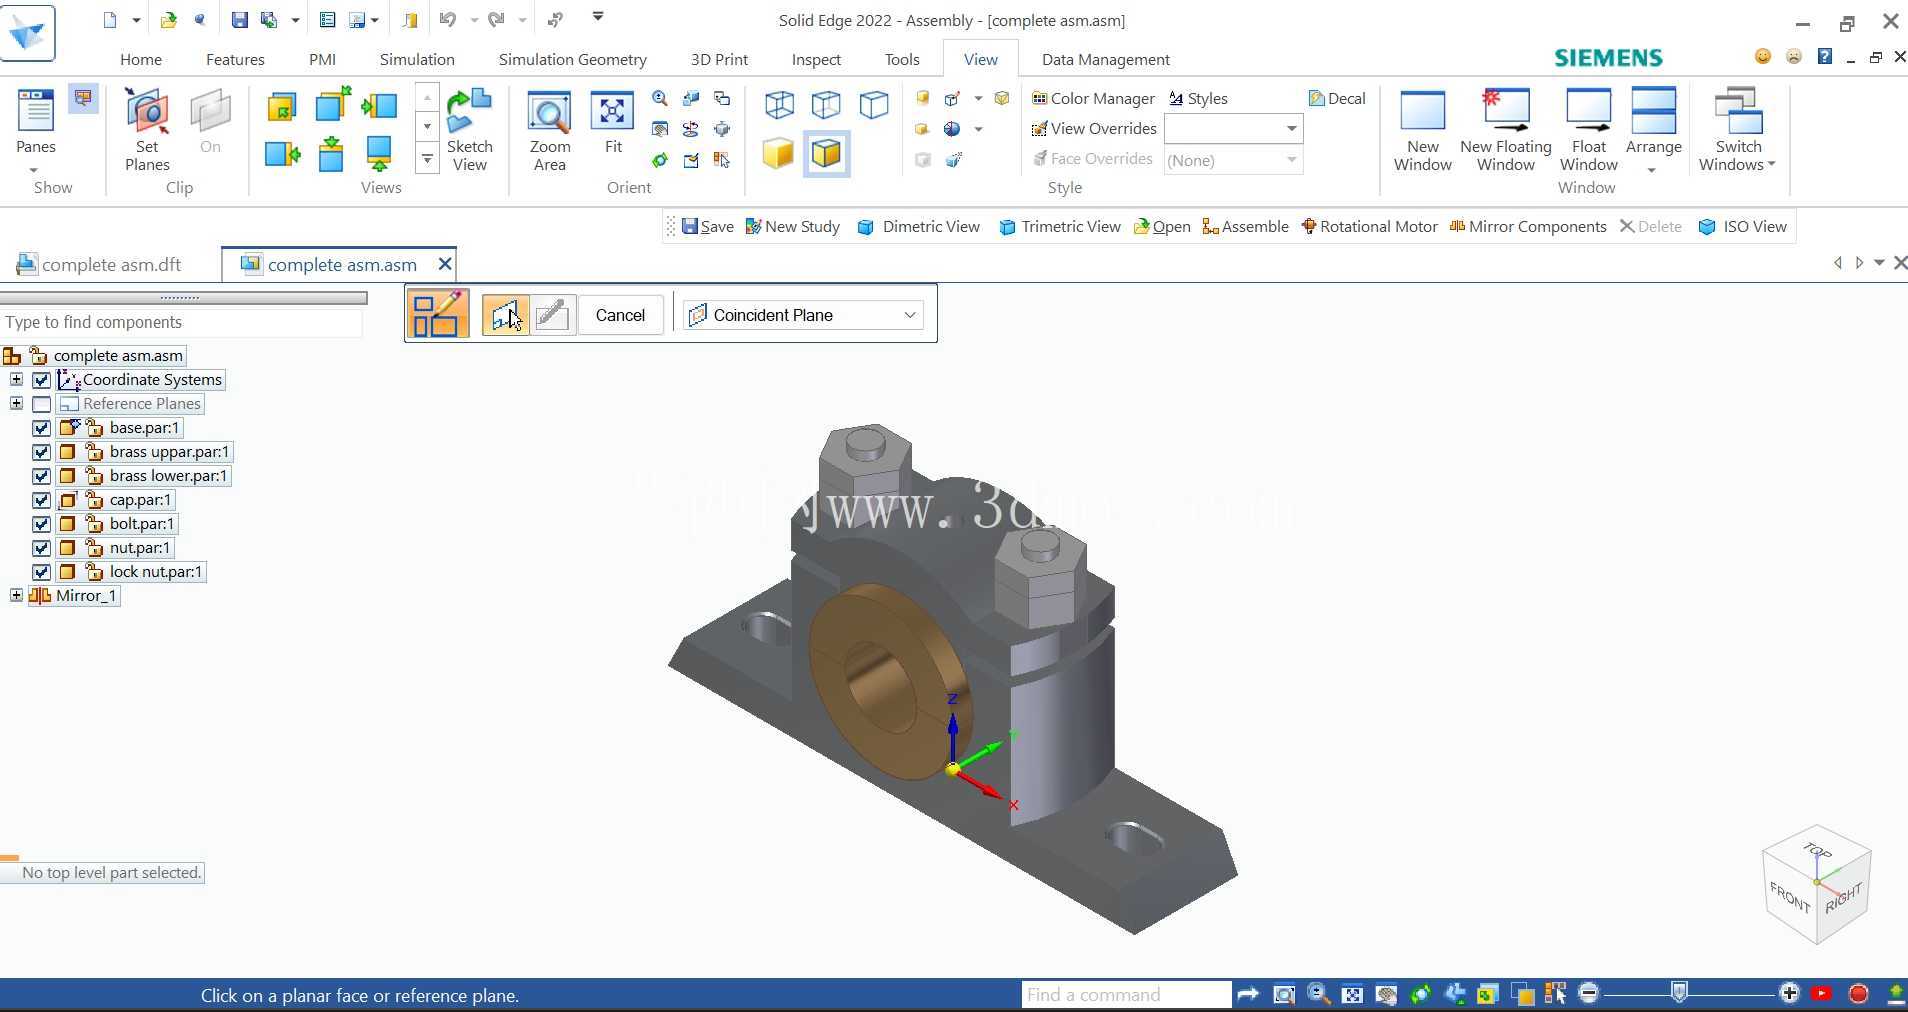1908x1012 pixels.
Task: Open the Customize Quick Access Toolbar arrow
Action: click(598, 17)
